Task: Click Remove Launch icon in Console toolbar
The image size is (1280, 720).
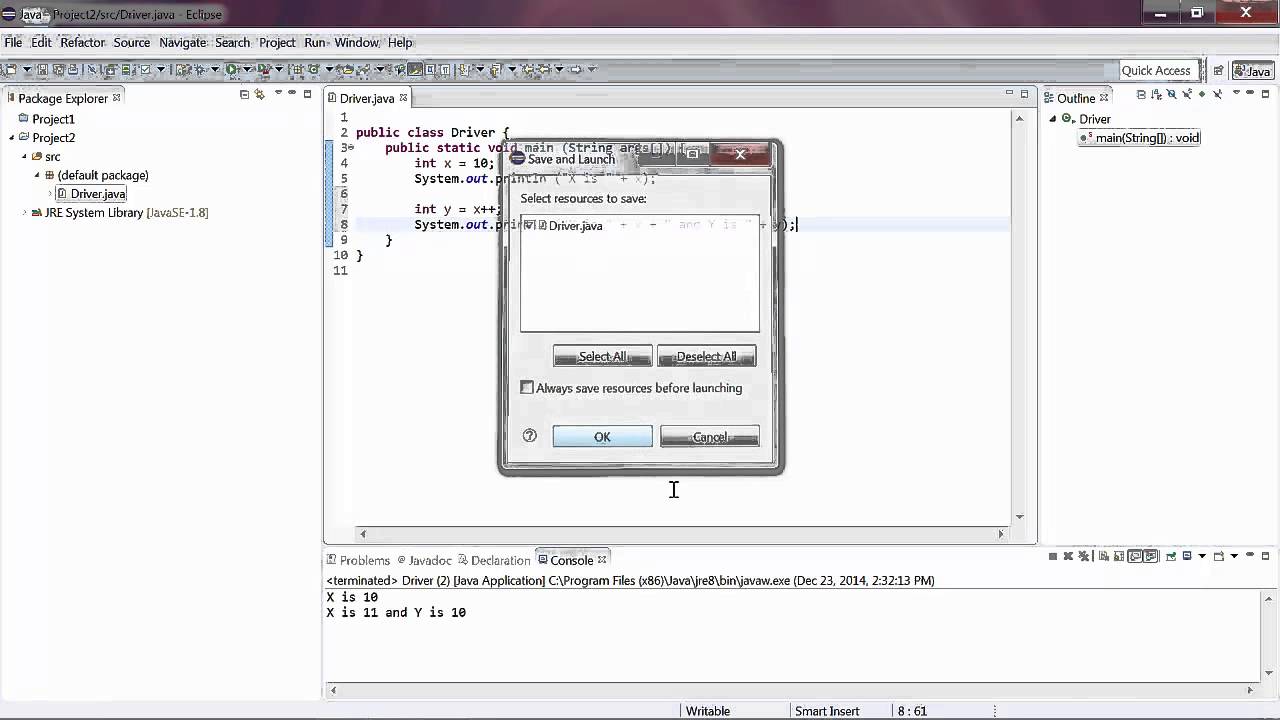Action: [x=1068, y=556]
